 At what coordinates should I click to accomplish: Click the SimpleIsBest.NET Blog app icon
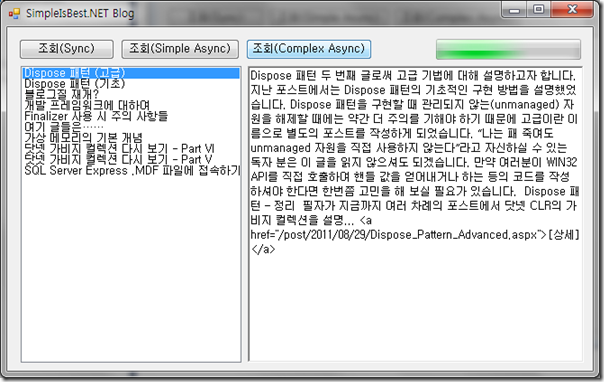[14, 13]
